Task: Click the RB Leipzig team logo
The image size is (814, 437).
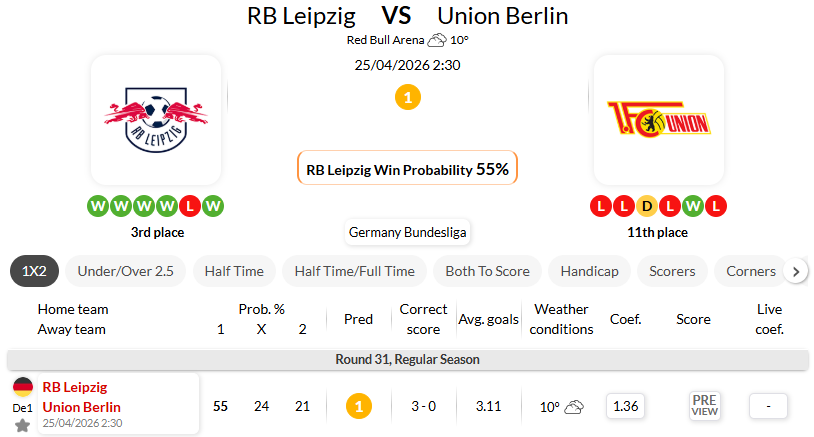Action: (x=156, y=120)
